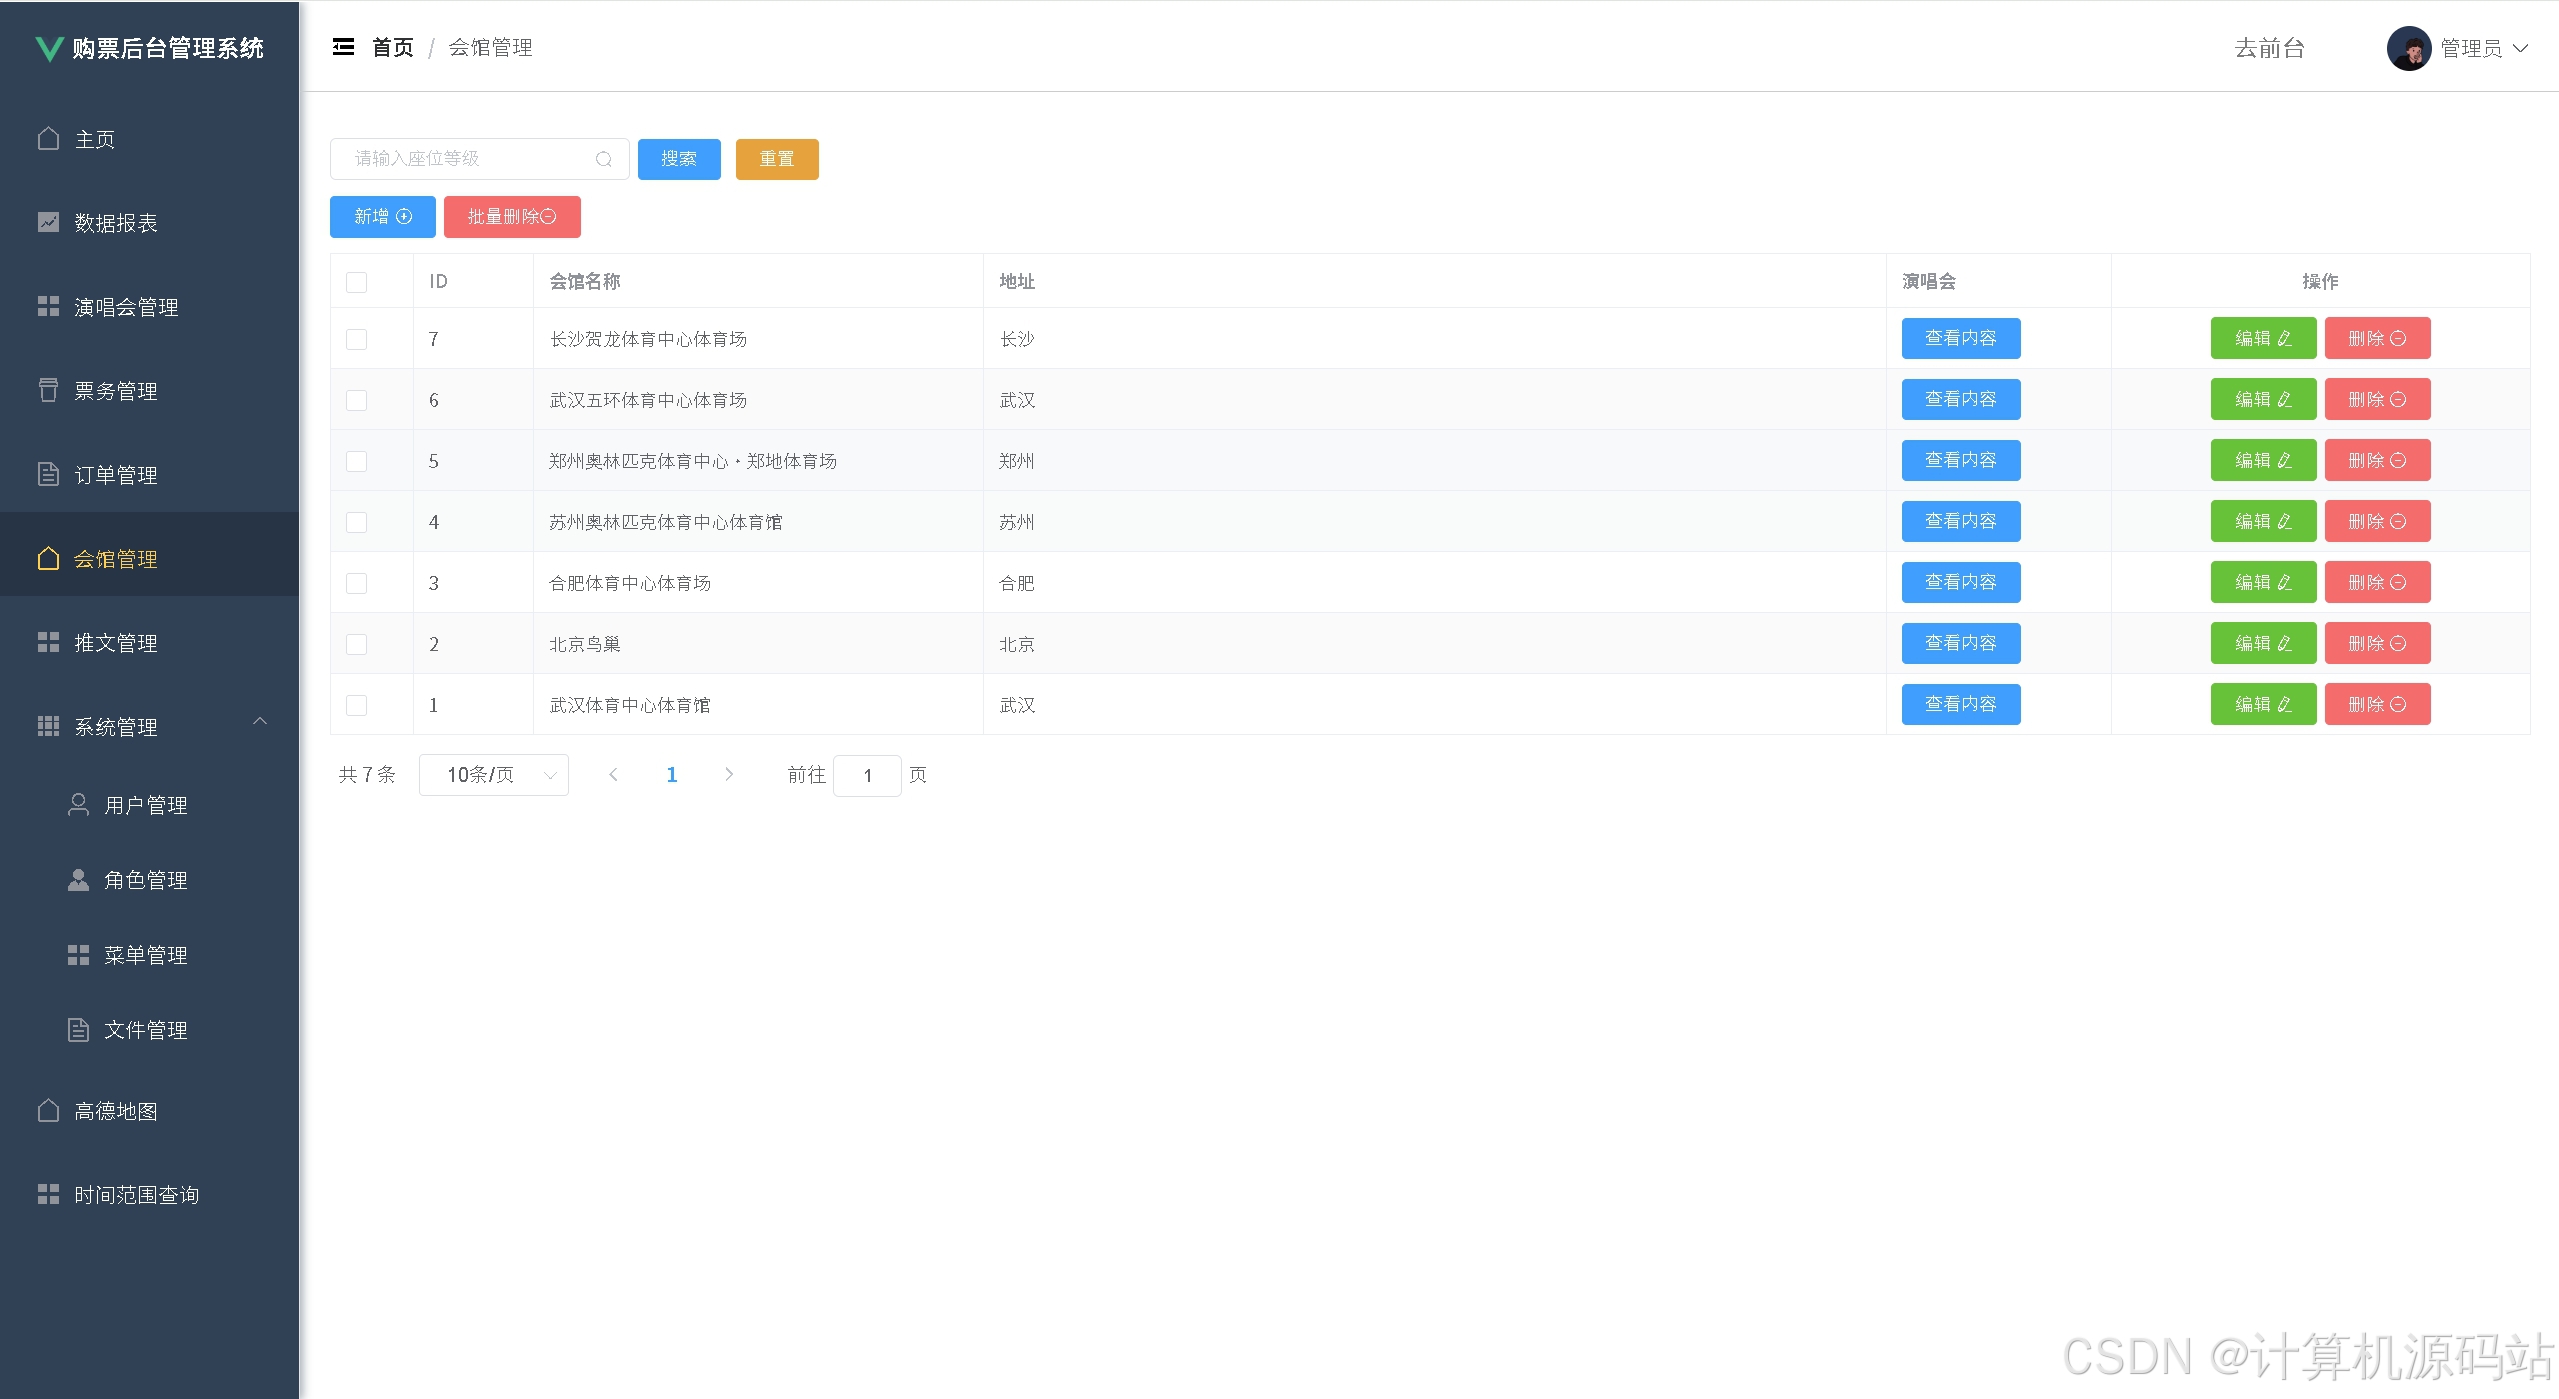
Task: View 查看内容 for row ID 5
Action: click(x=1961, y=460)
